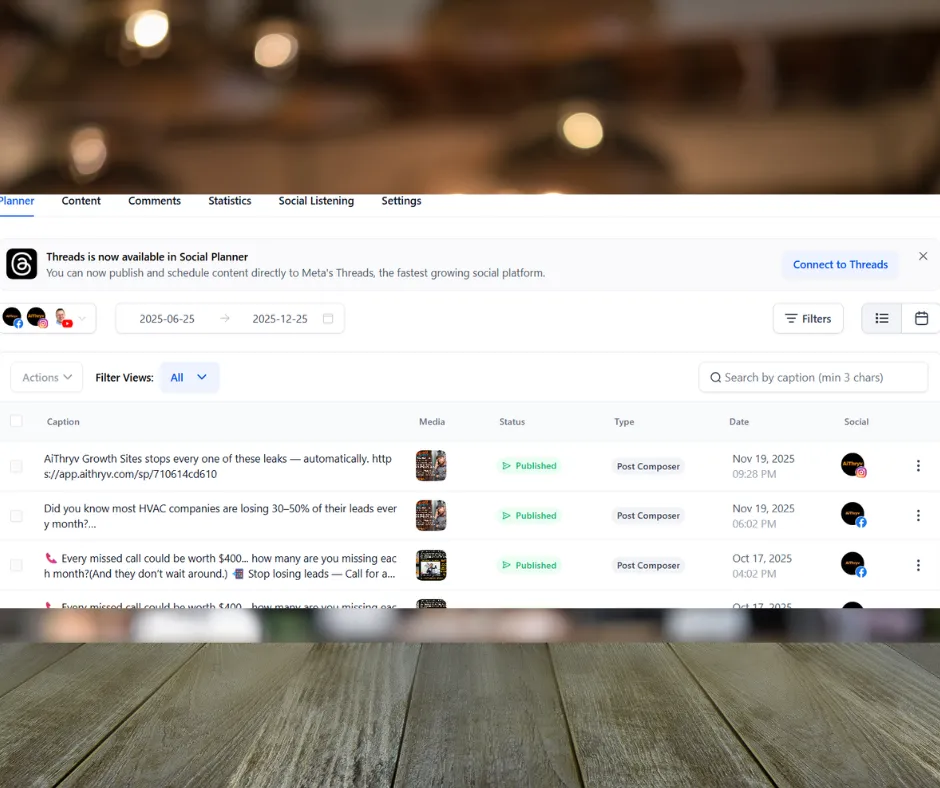The image size is (940, 788).
Task: Click the Date column header
Action: 739,422
